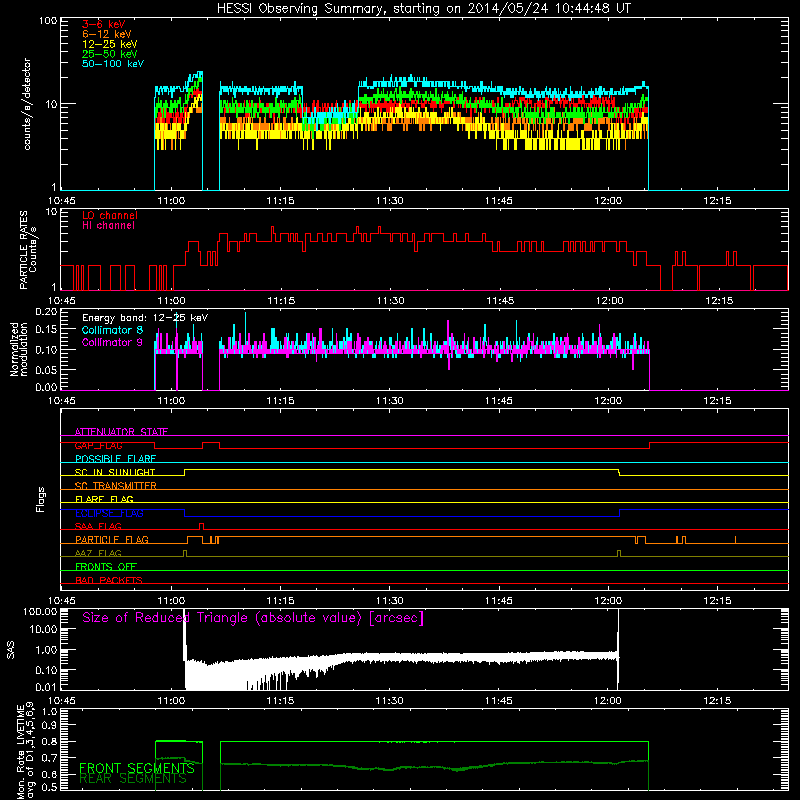Image resolution: width=800 pixels, height=800 pixels.
Task: Select the Collimator 8 legend label
Action: tap(112, 330)
